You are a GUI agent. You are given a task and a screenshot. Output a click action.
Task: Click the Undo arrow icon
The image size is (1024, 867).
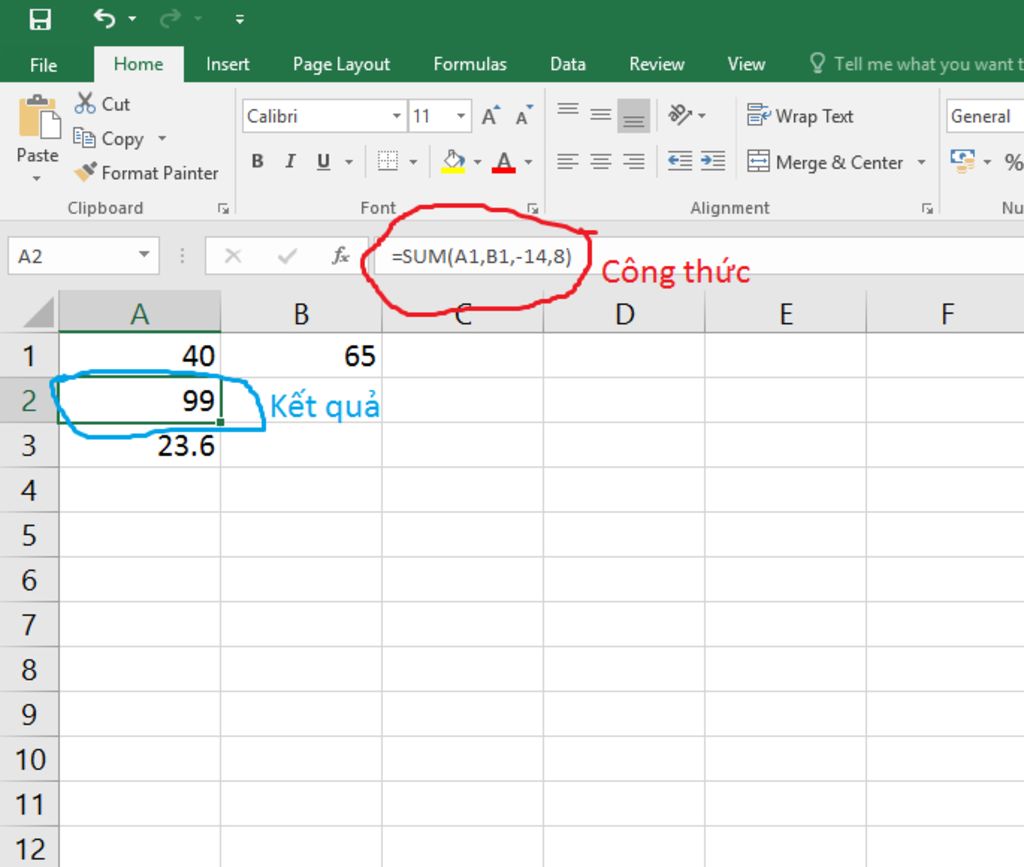[x=104, y=18]
